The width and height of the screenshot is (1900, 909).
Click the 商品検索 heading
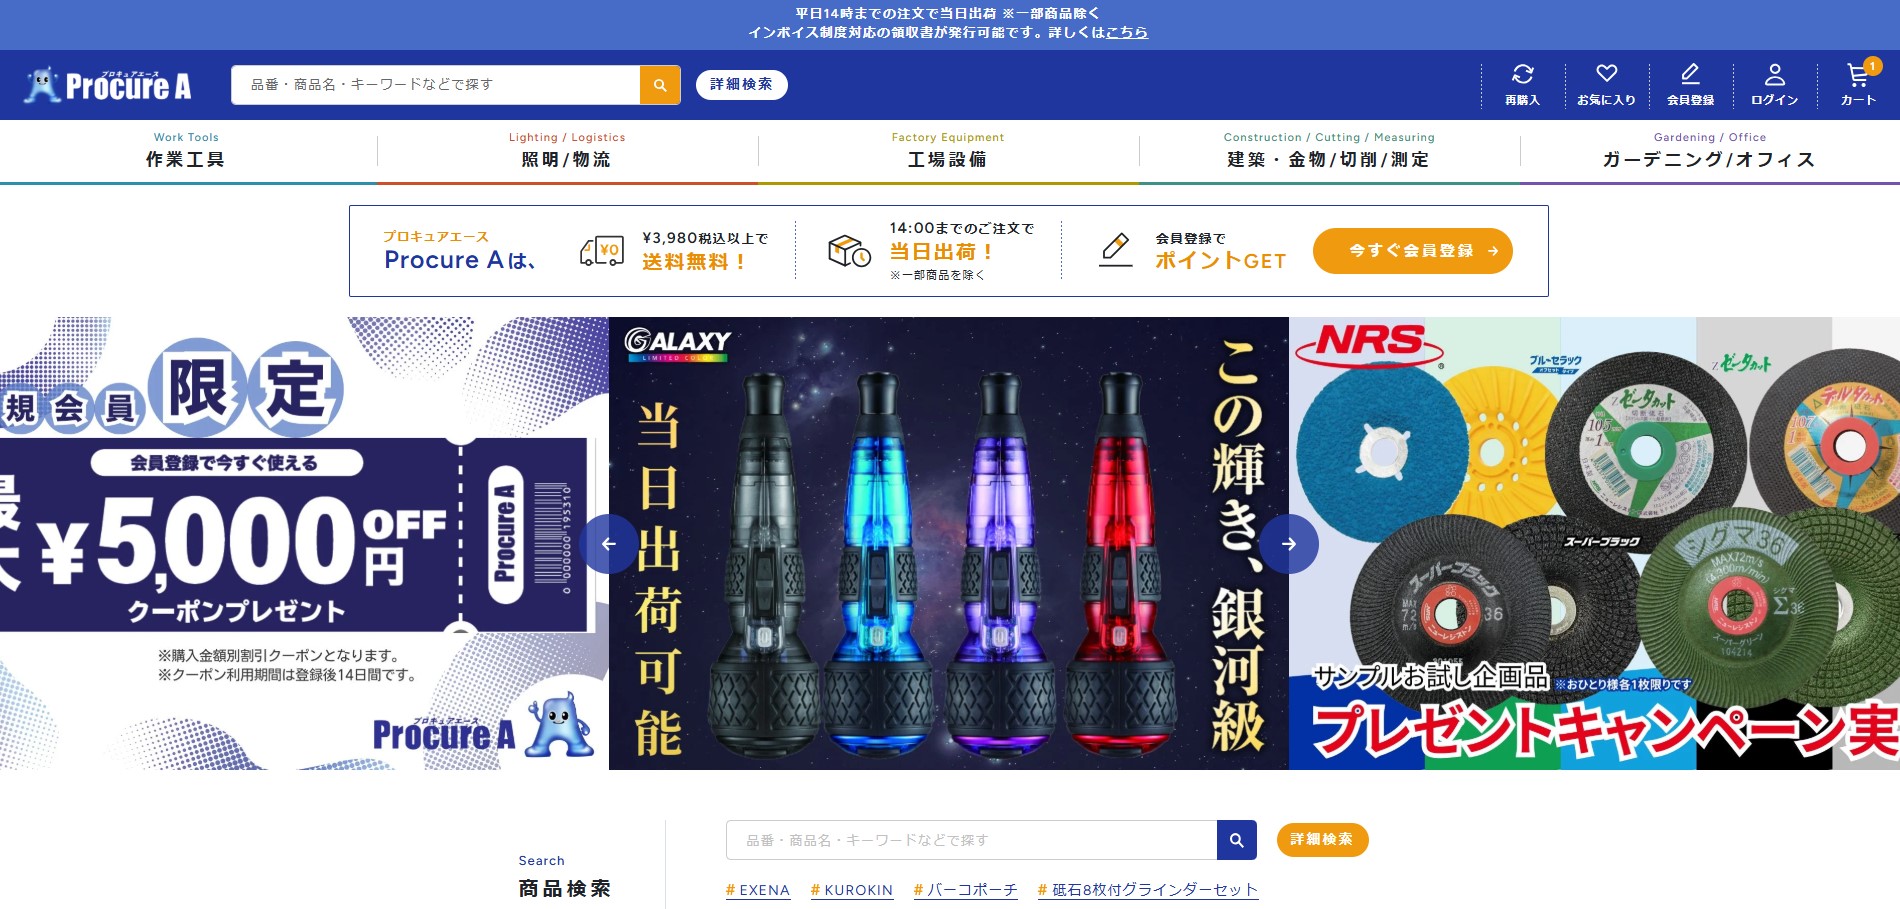(x=565, y=888)
